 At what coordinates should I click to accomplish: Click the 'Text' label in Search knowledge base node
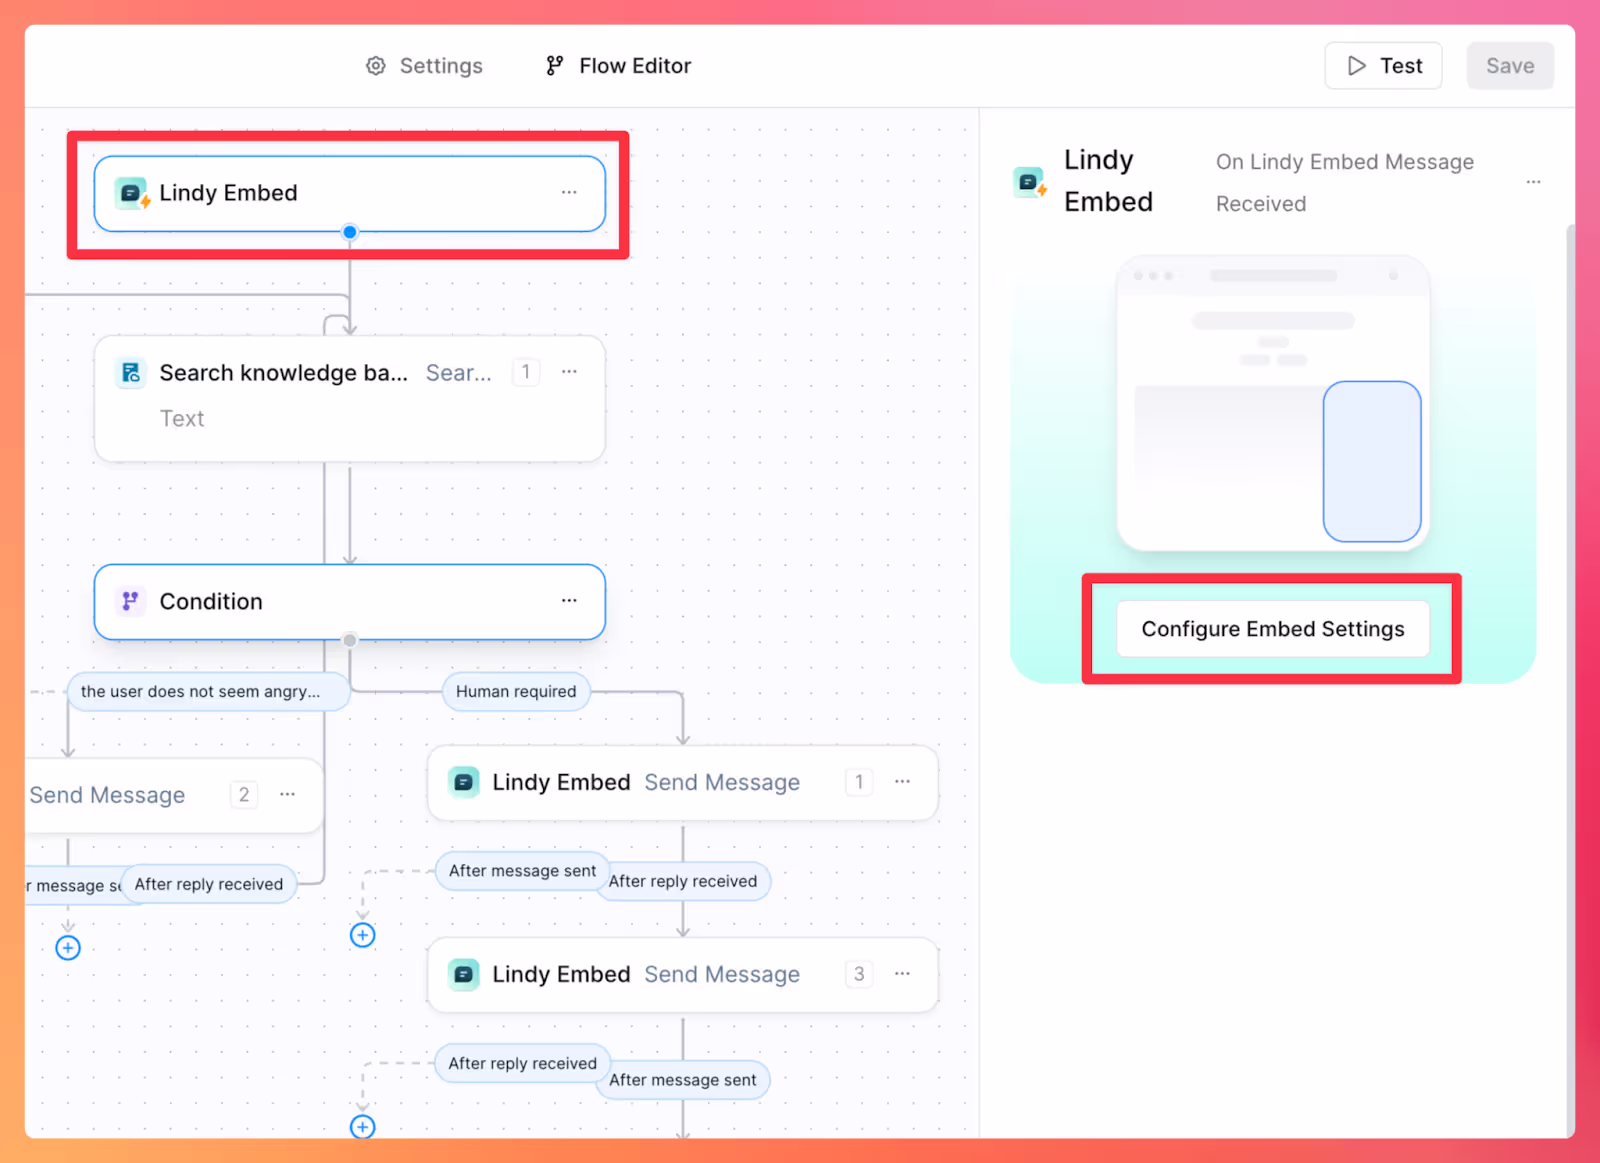182,419
